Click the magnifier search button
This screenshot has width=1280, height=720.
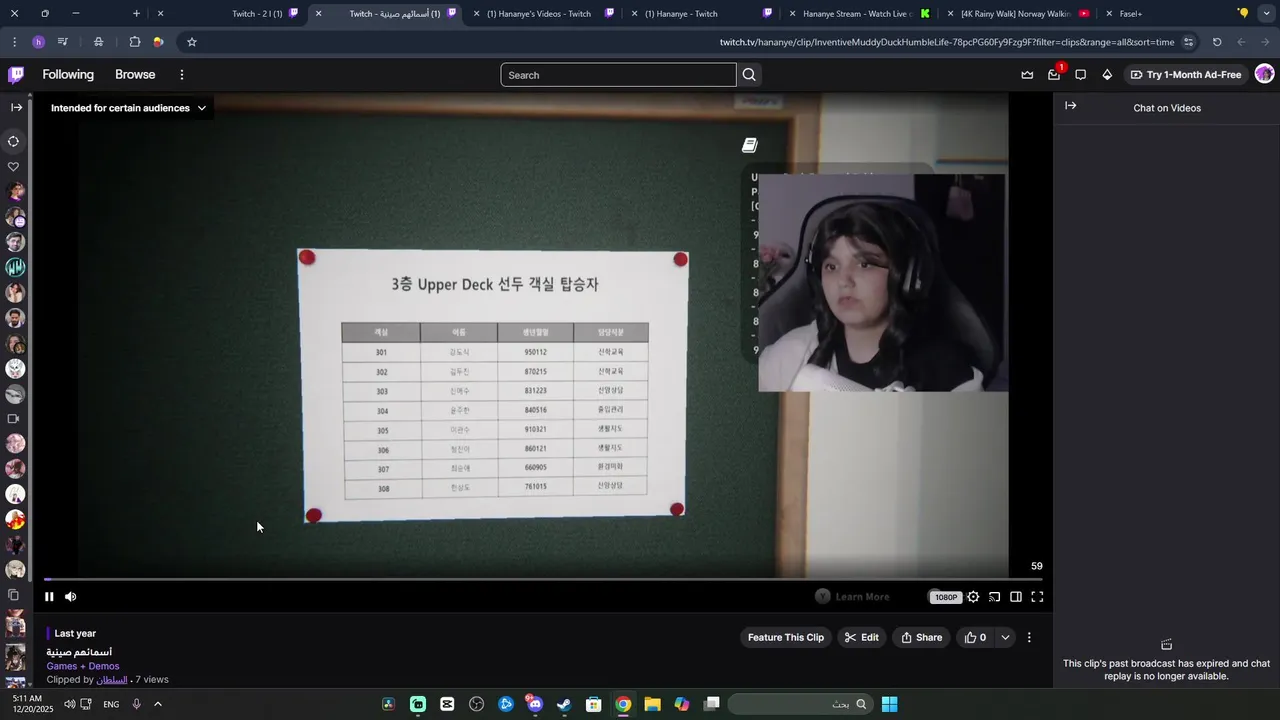(749, 75)
